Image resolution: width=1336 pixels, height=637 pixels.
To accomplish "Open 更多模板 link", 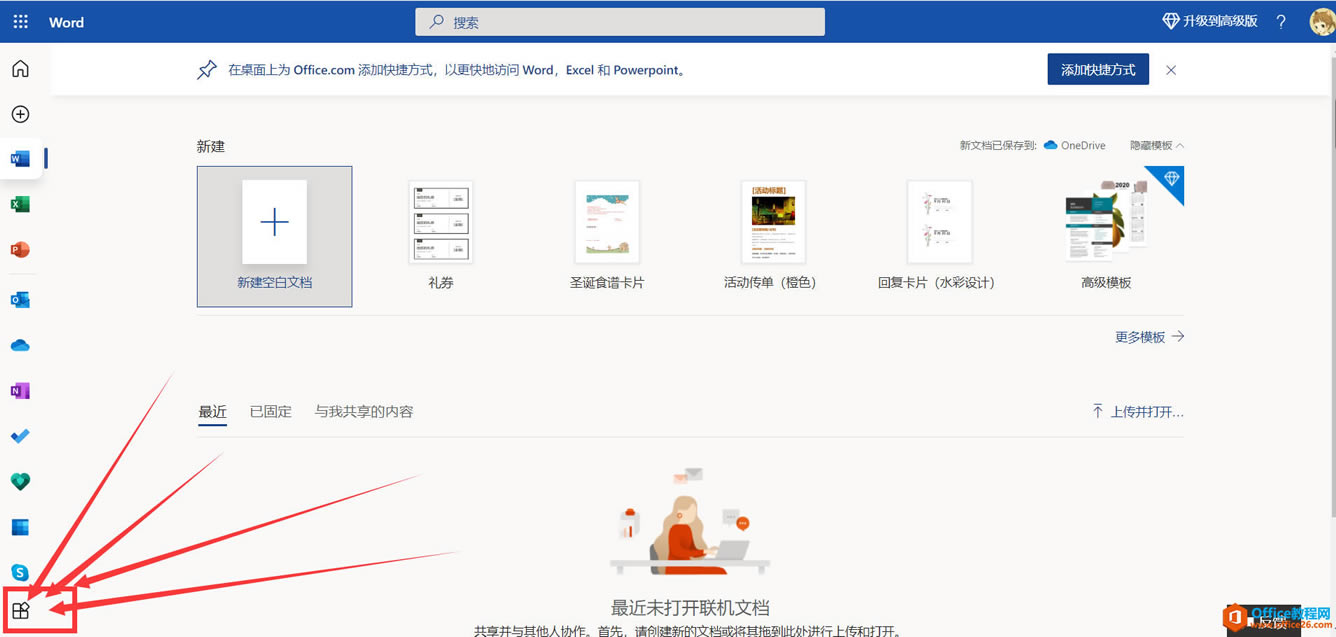I will click(x=1149, y=337).
